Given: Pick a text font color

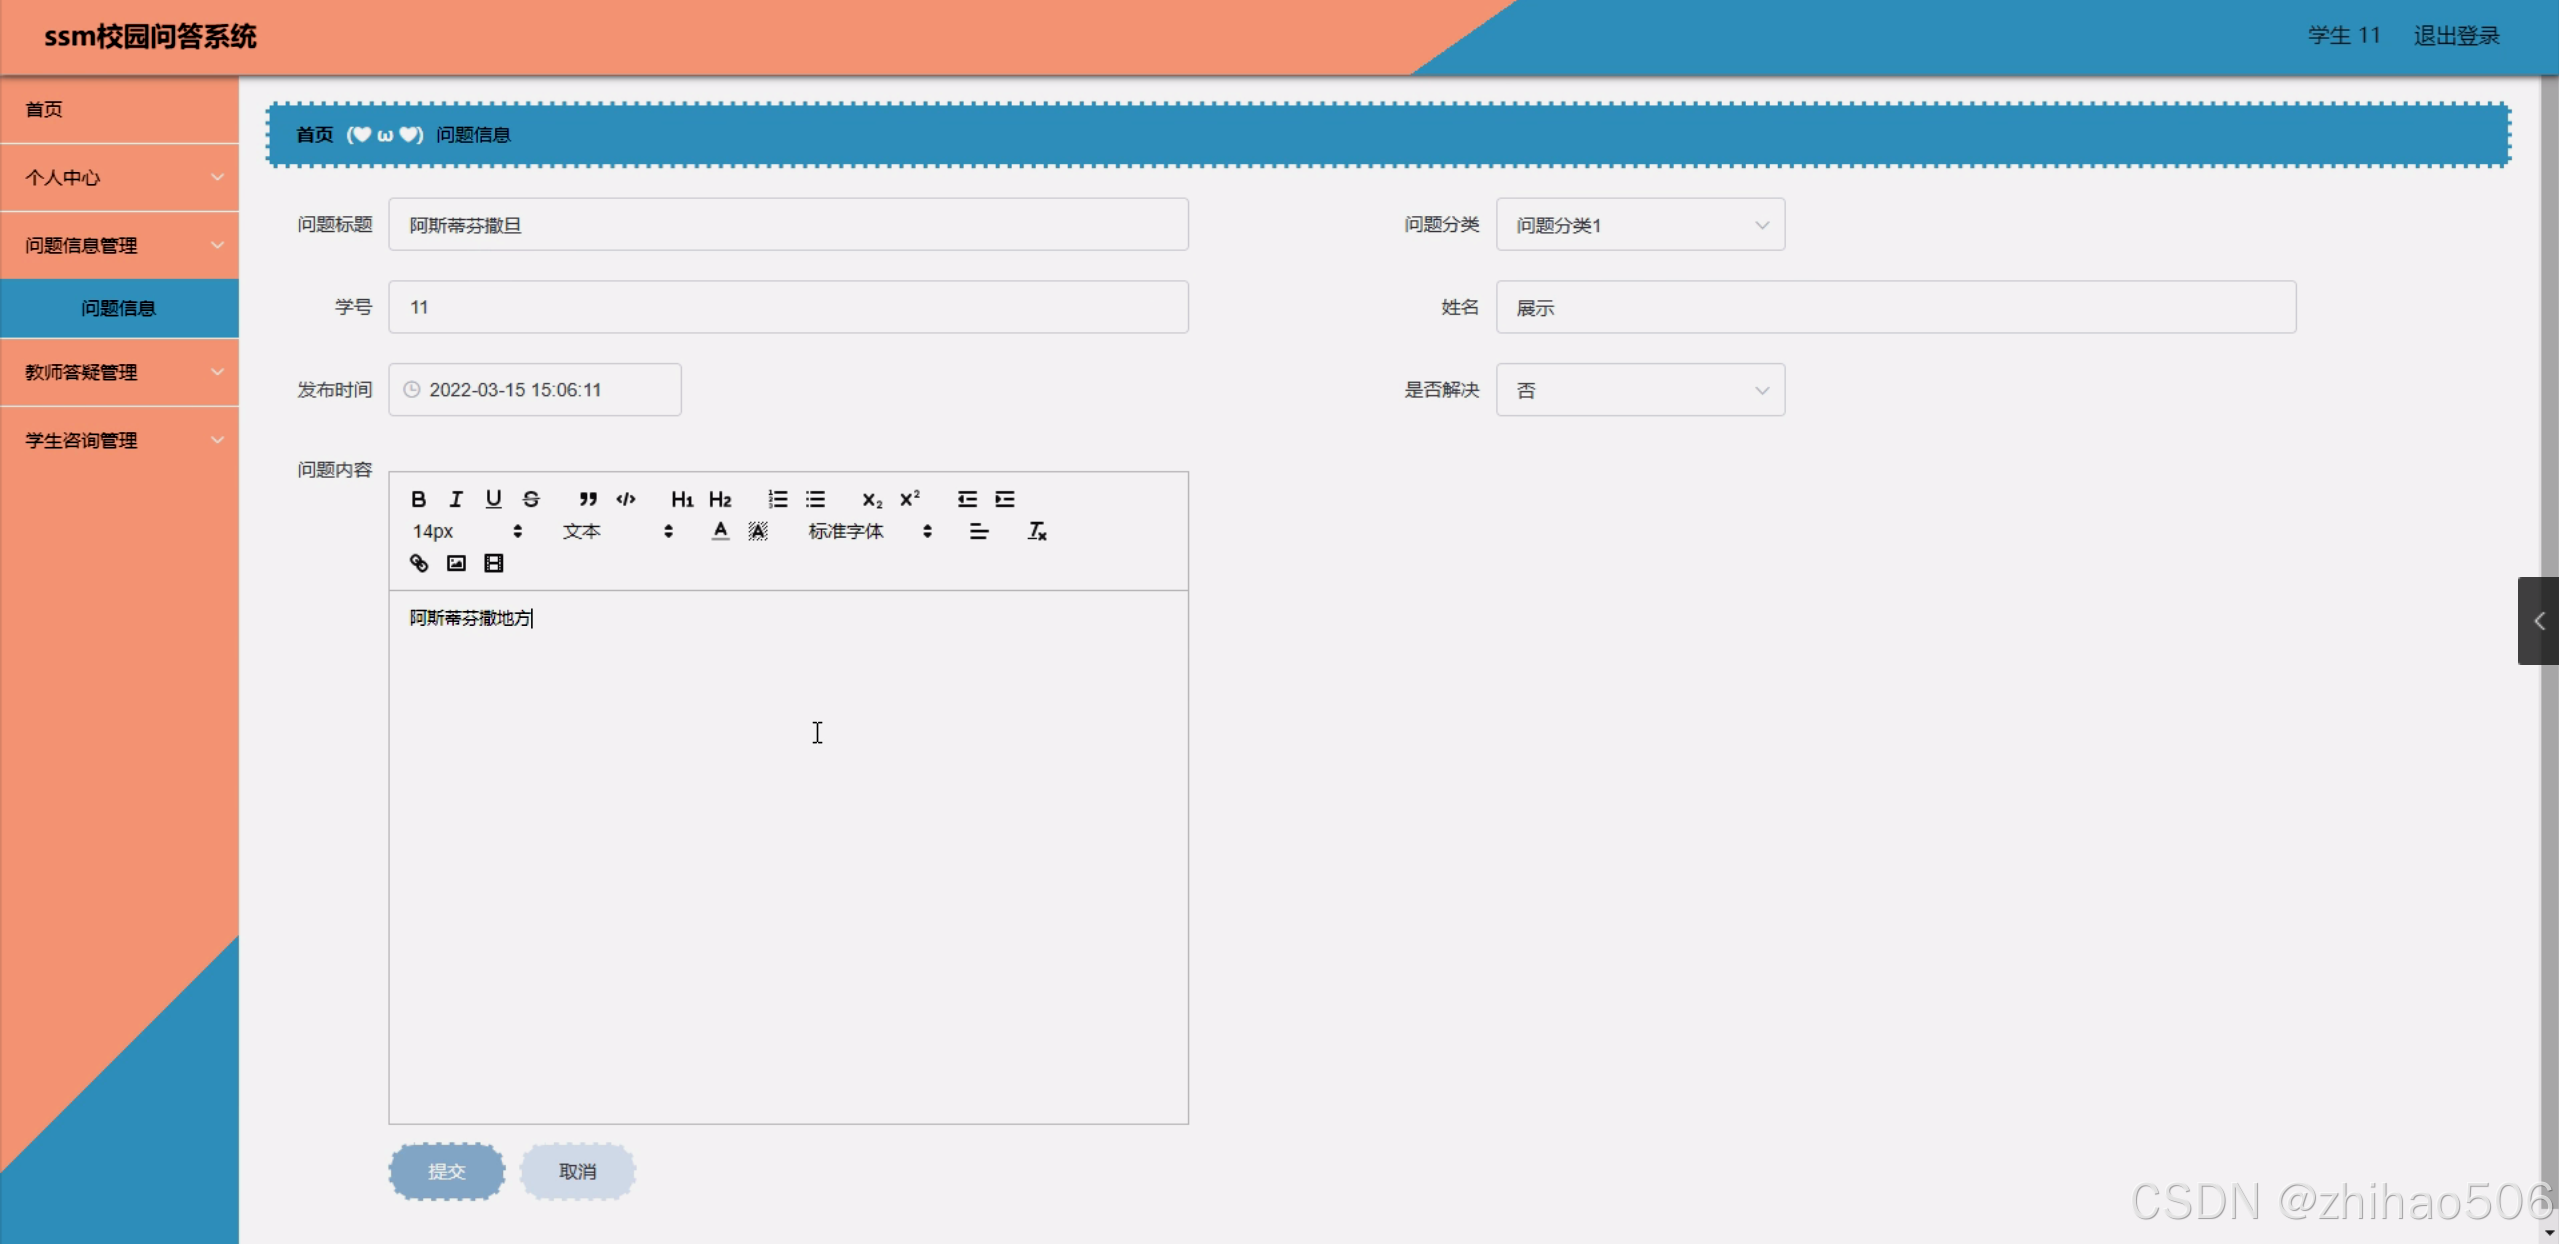Looking at the screenshot, I should point(720,531).
